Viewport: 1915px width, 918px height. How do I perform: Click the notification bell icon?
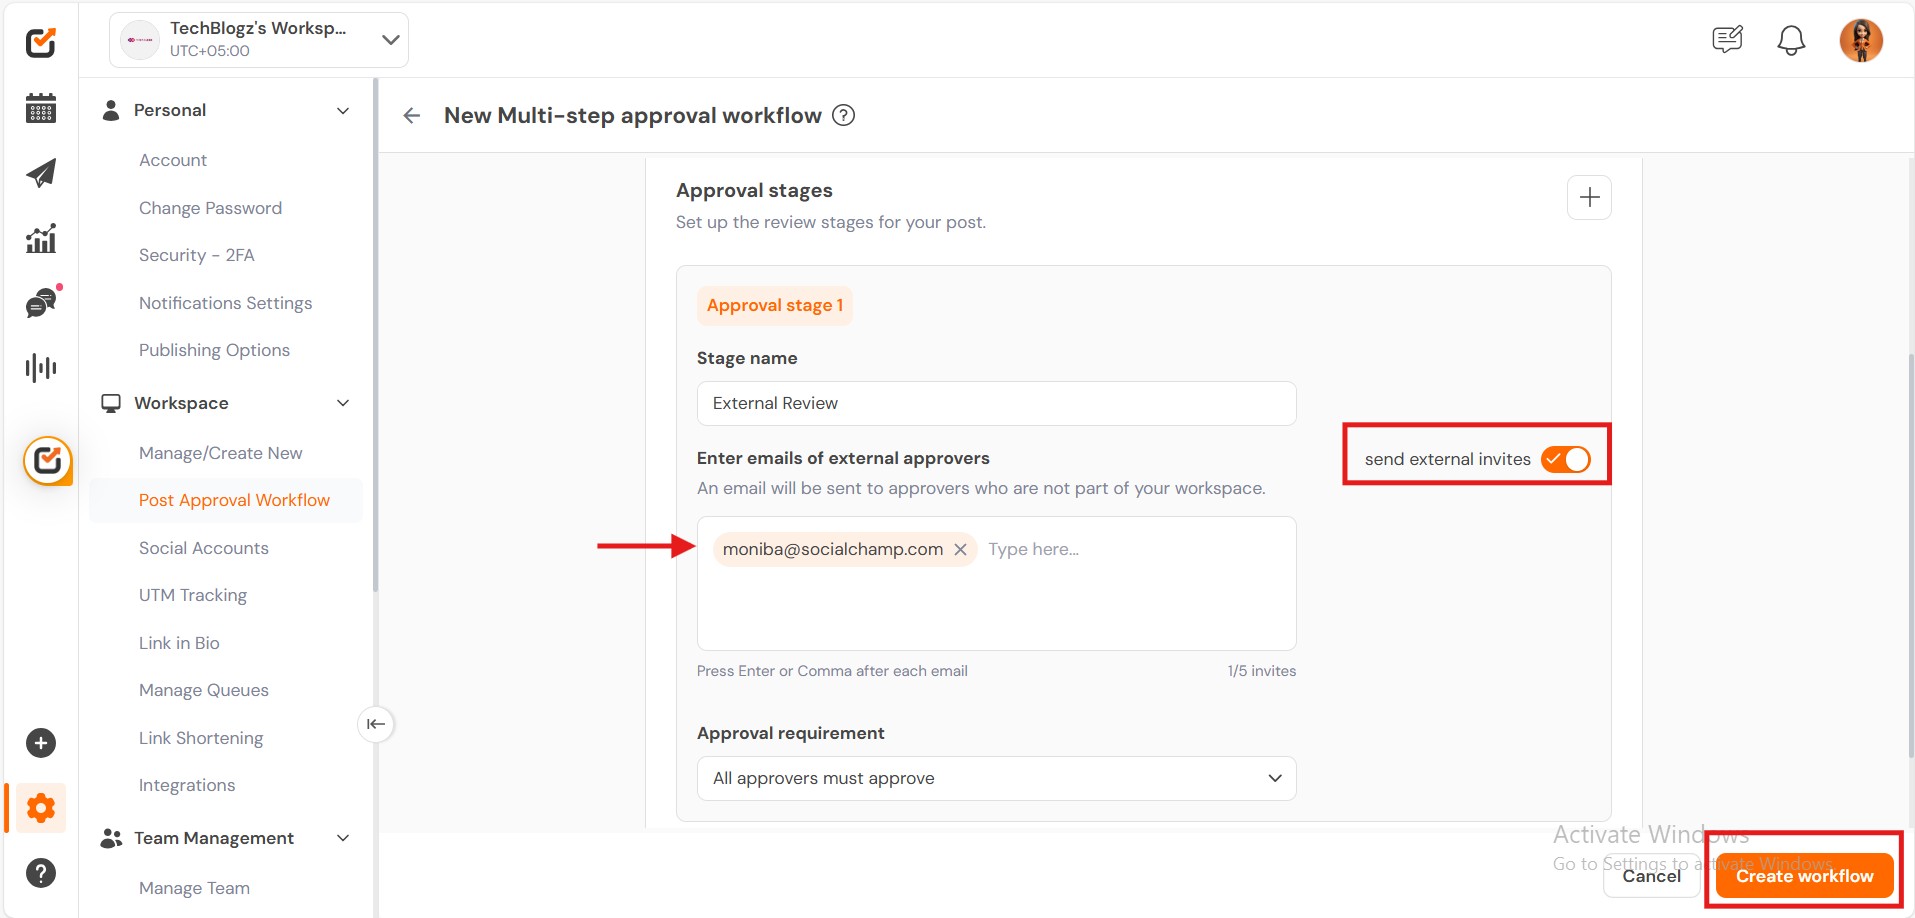tap(1791, 41)
